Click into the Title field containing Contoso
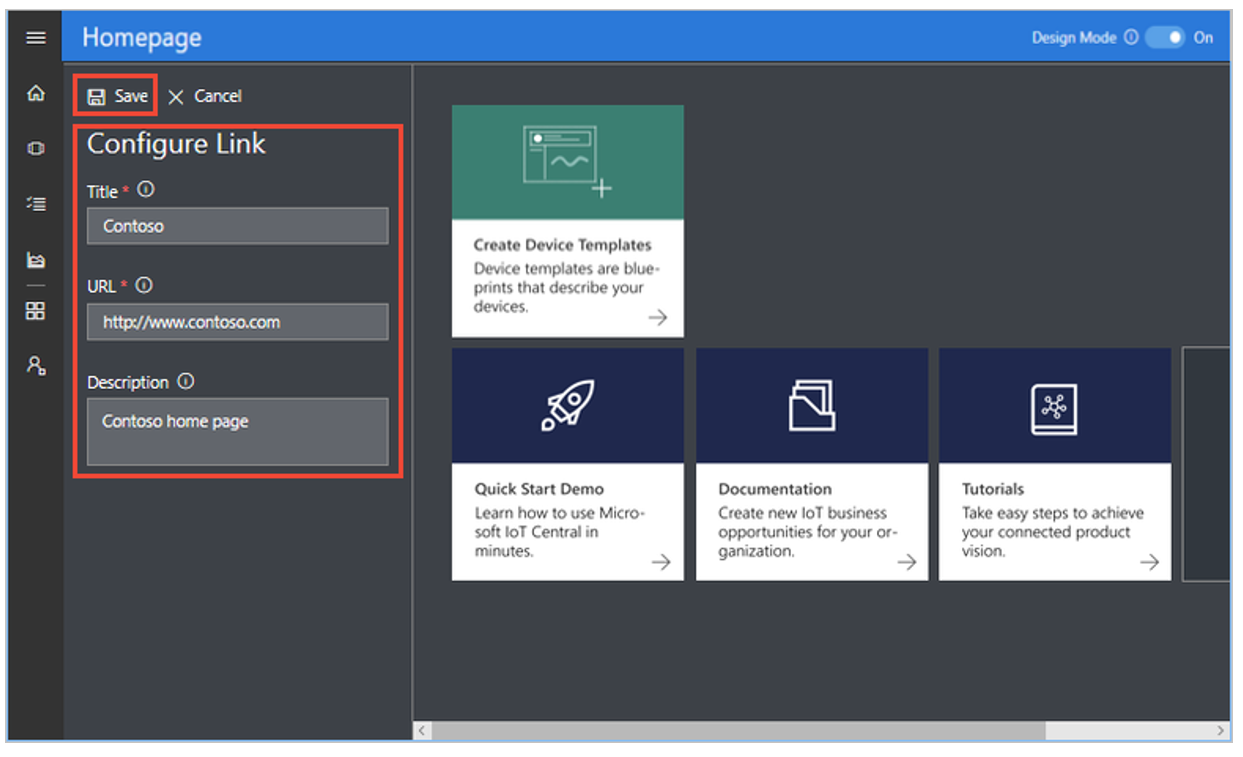The width and height of the screenshot is (1243, 757). (238, 226)
